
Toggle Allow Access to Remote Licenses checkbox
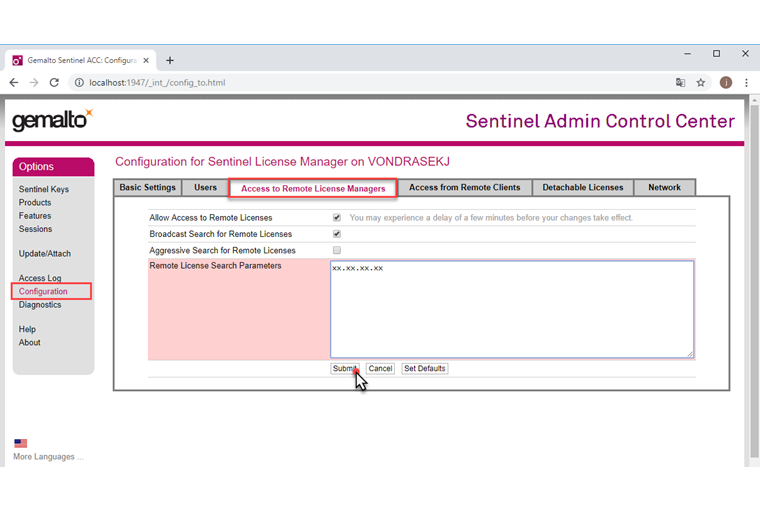[x=337, y=218]
